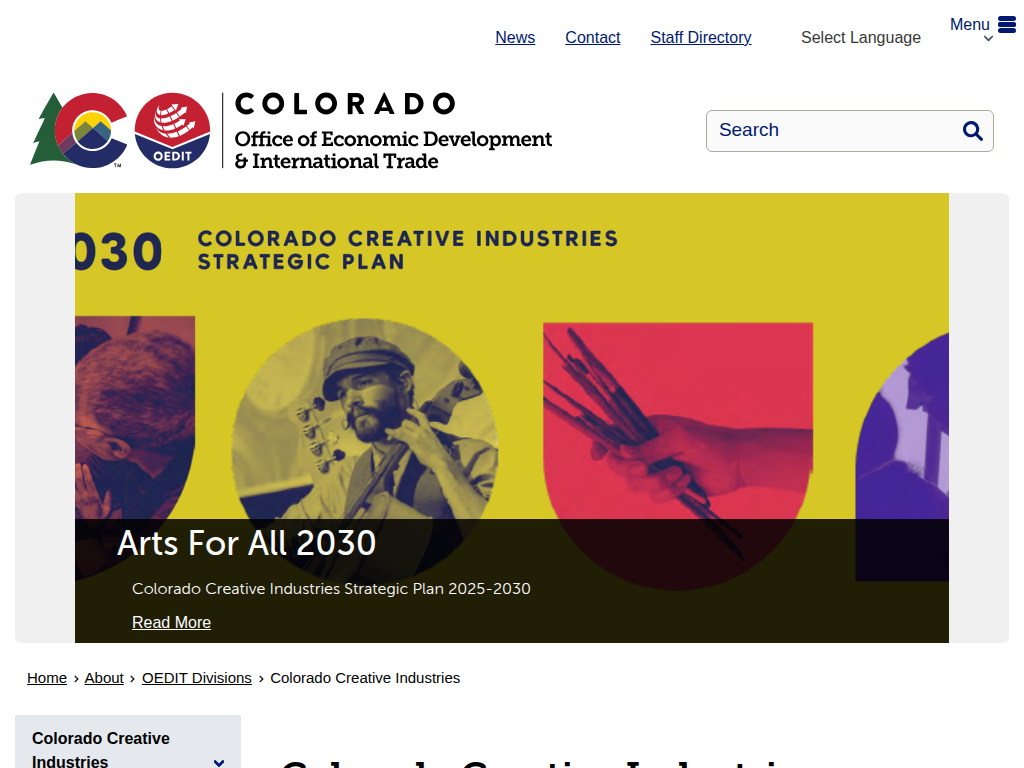This screenshot has height=768, width=1024.
Task: Open the Menu hamburger icon
Action: coord(1007,25)
